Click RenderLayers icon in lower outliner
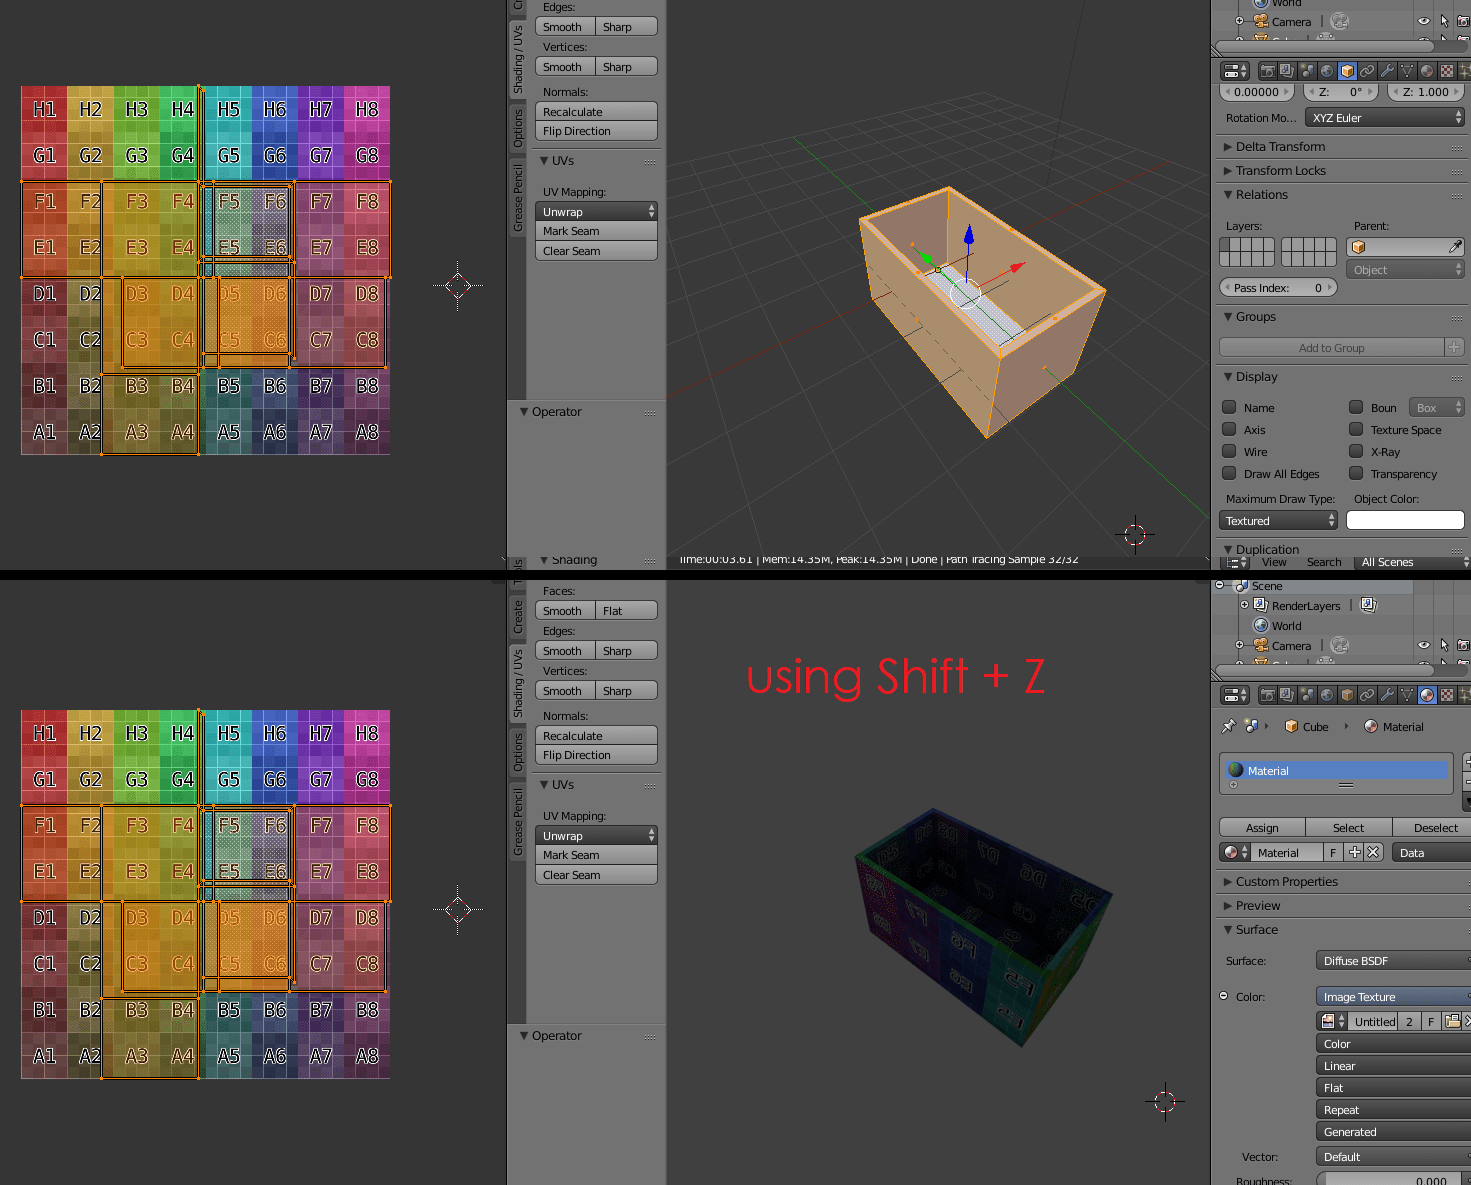 tap(1260, 605)
